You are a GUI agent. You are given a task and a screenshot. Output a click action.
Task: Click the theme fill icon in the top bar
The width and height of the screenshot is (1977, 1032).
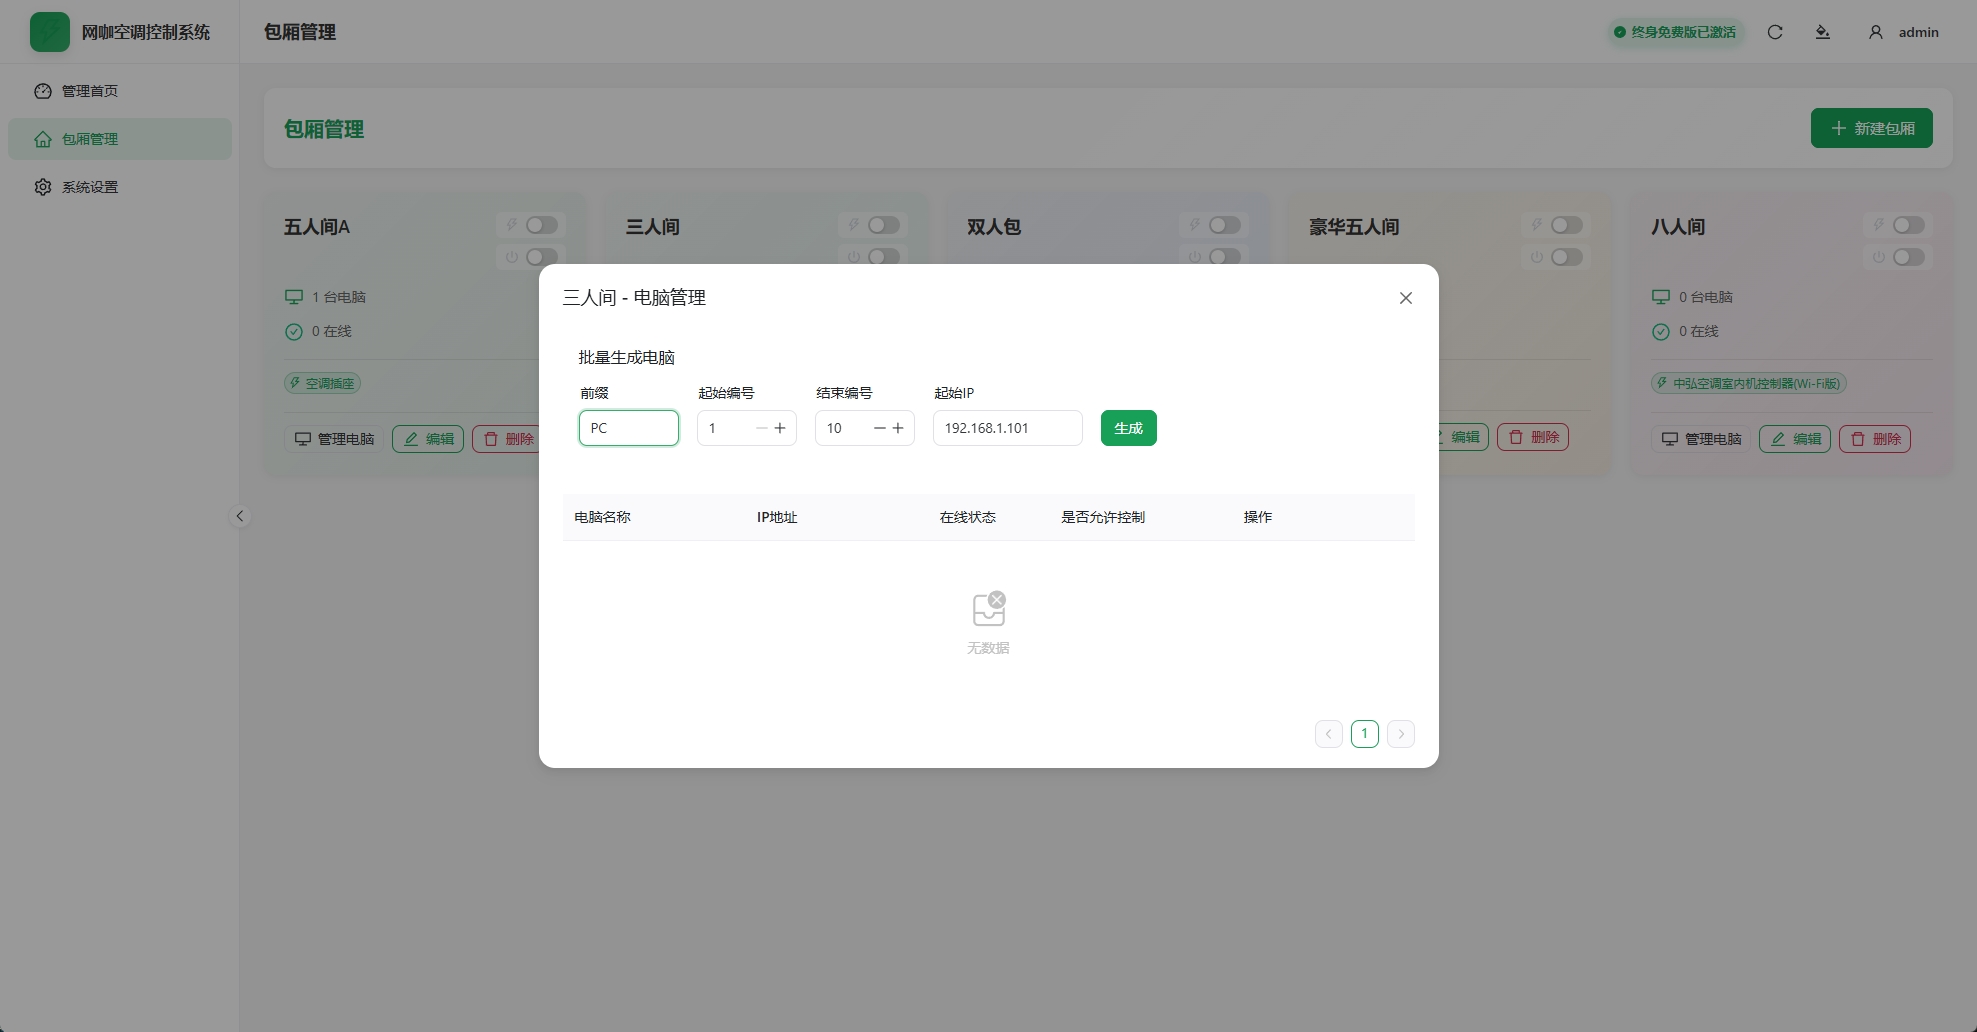(x=1822, y=32)
